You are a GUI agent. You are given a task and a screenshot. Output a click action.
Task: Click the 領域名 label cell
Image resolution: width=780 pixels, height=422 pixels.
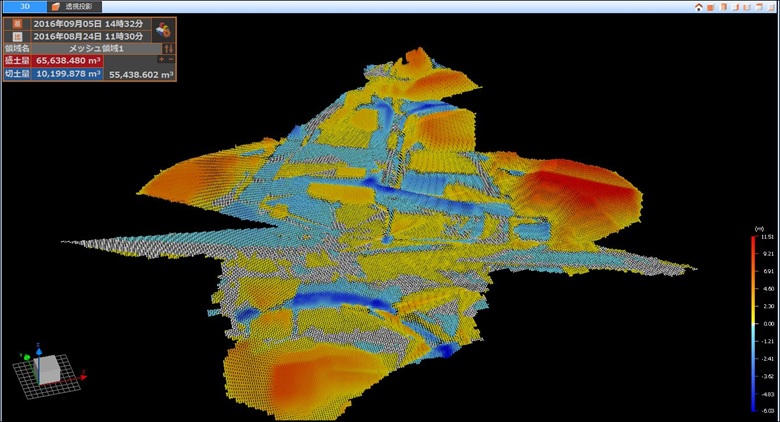[18, 48]
